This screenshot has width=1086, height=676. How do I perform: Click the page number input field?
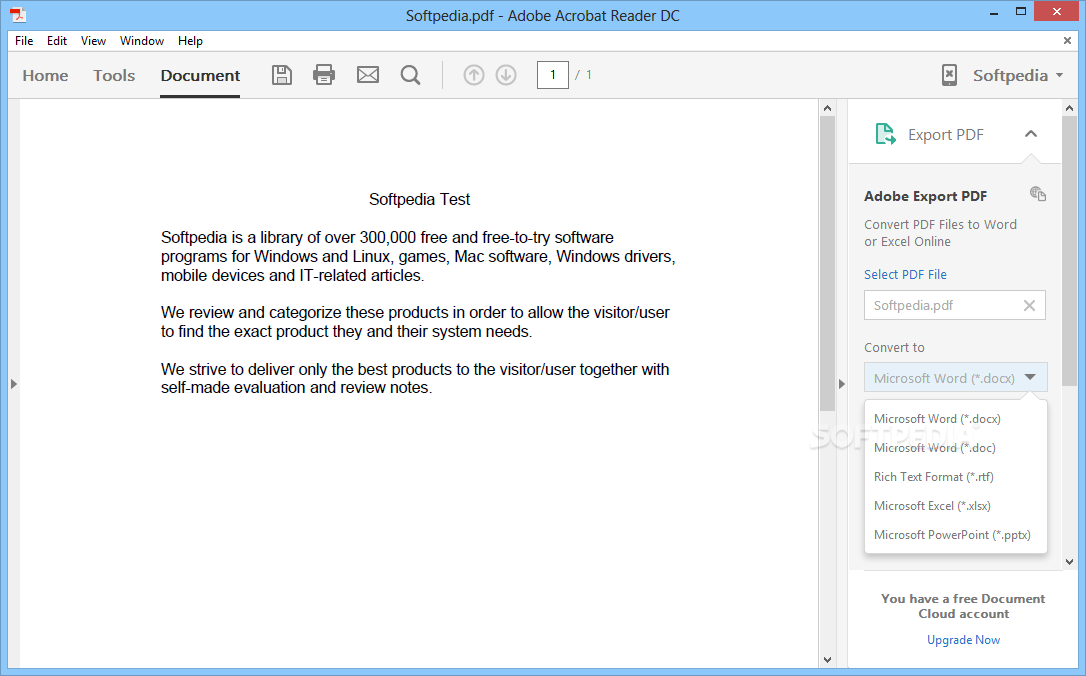(553, 75)
